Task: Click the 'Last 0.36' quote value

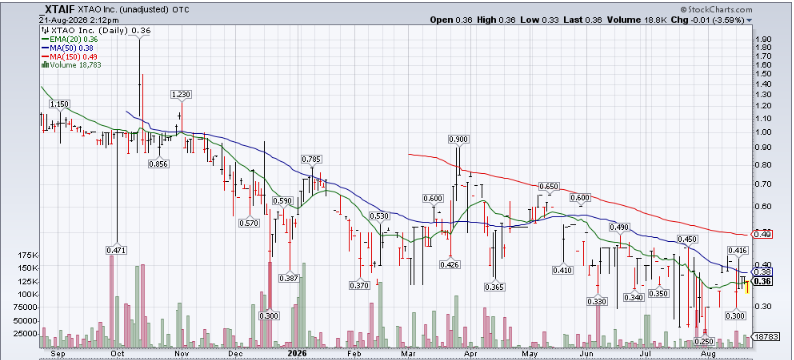Action: pos(584,20)
